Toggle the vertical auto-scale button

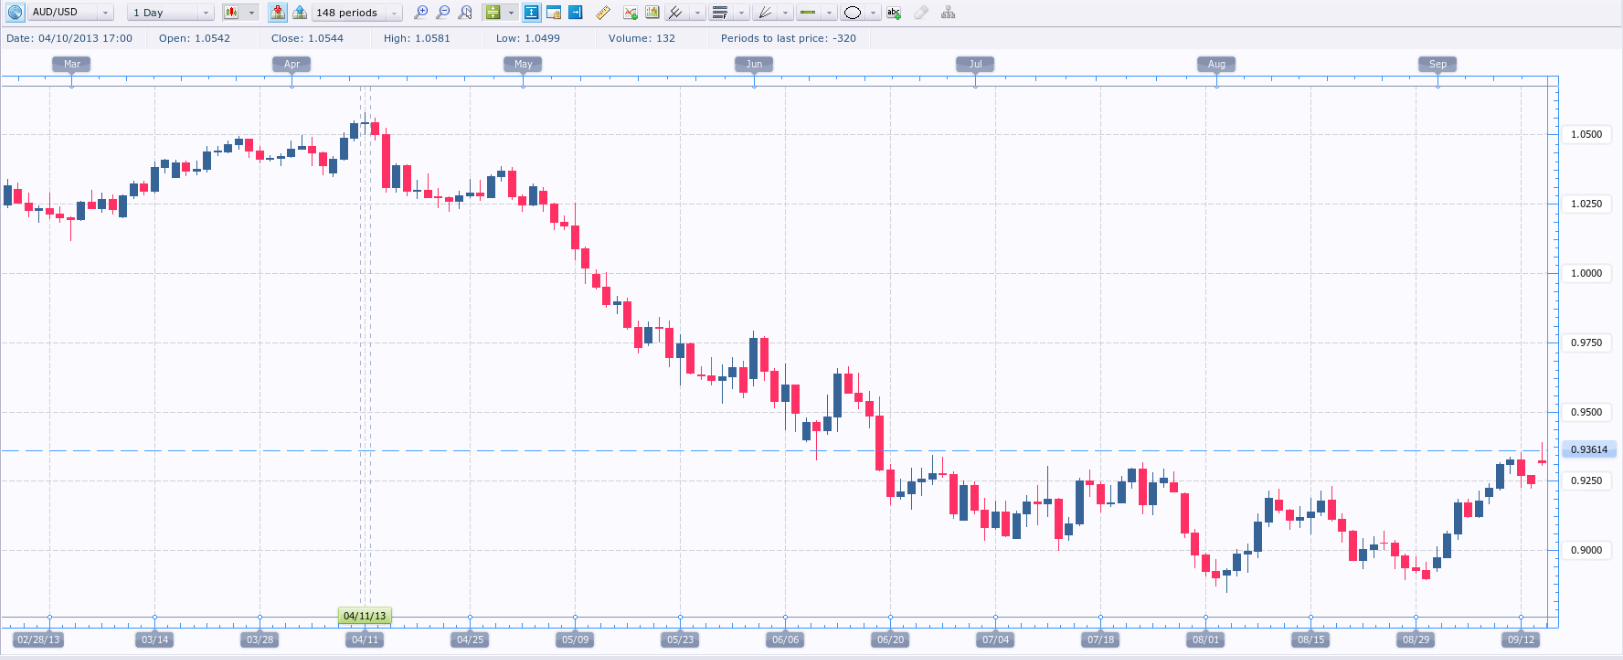click(532, 12)
